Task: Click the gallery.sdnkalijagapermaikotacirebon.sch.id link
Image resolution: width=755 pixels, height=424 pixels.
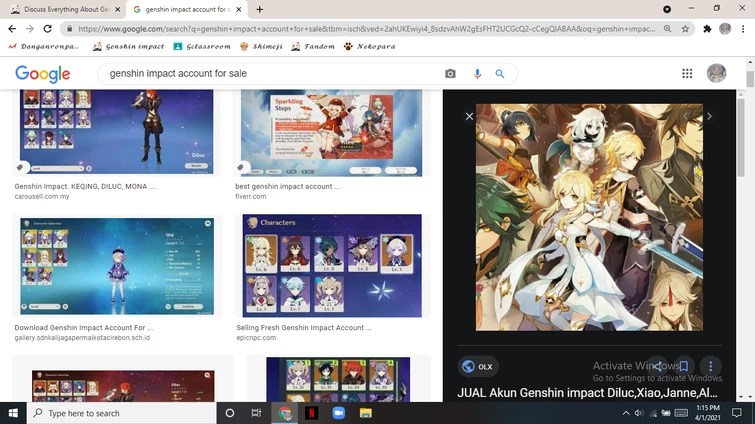Action: [82, 338]
